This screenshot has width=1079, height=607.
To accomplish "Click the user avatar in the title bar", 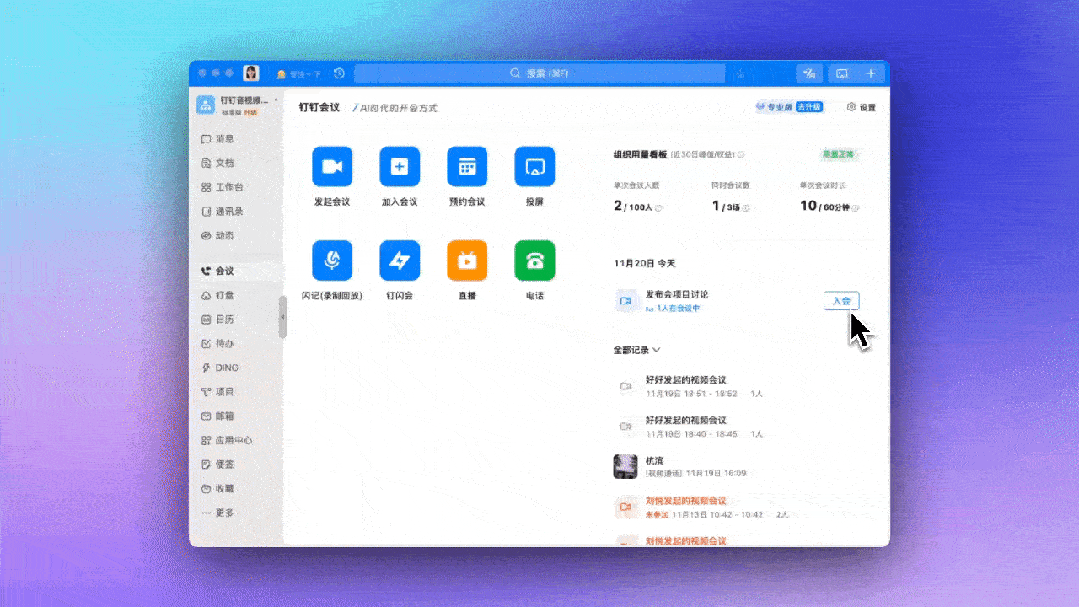I will tap(251, 73).
